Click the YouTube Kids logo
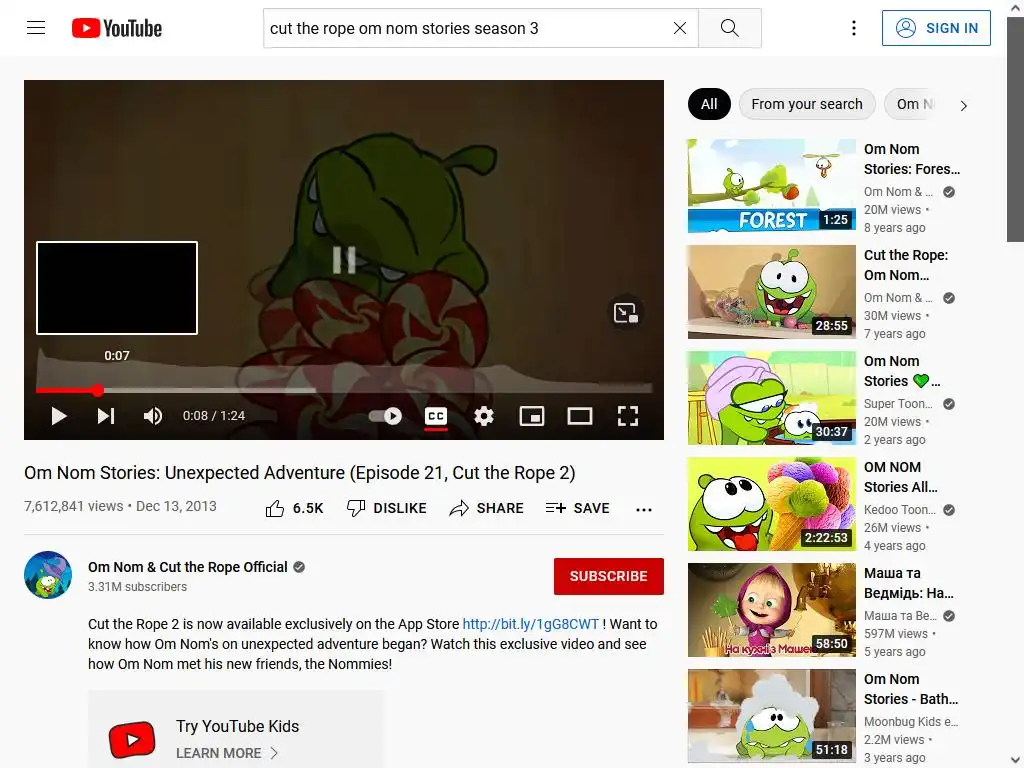This screenshot has height=768, width=1024. click(x=132, y=739)
